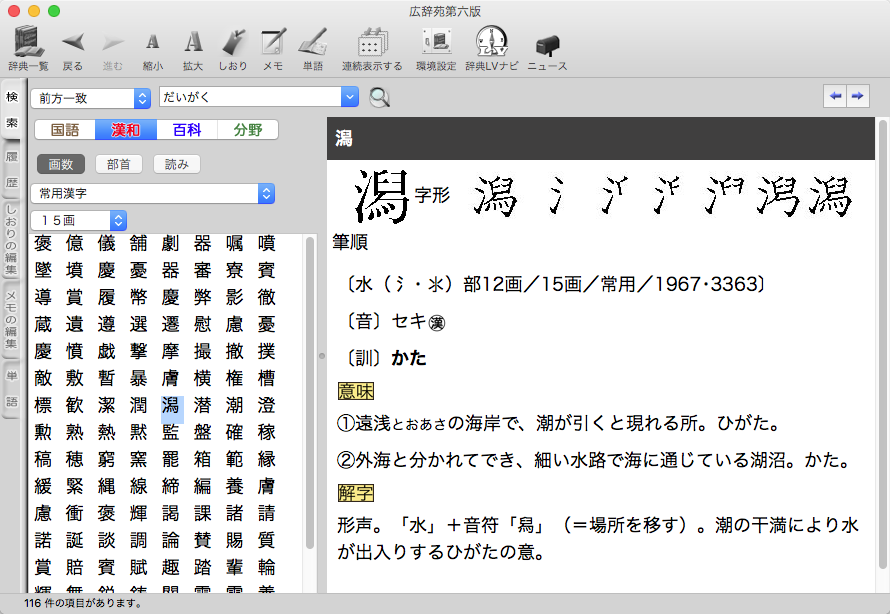The height and width of the screenshot is (614, 890).
Task: Select kanji 億 in the list
Action: coord(75,243)
